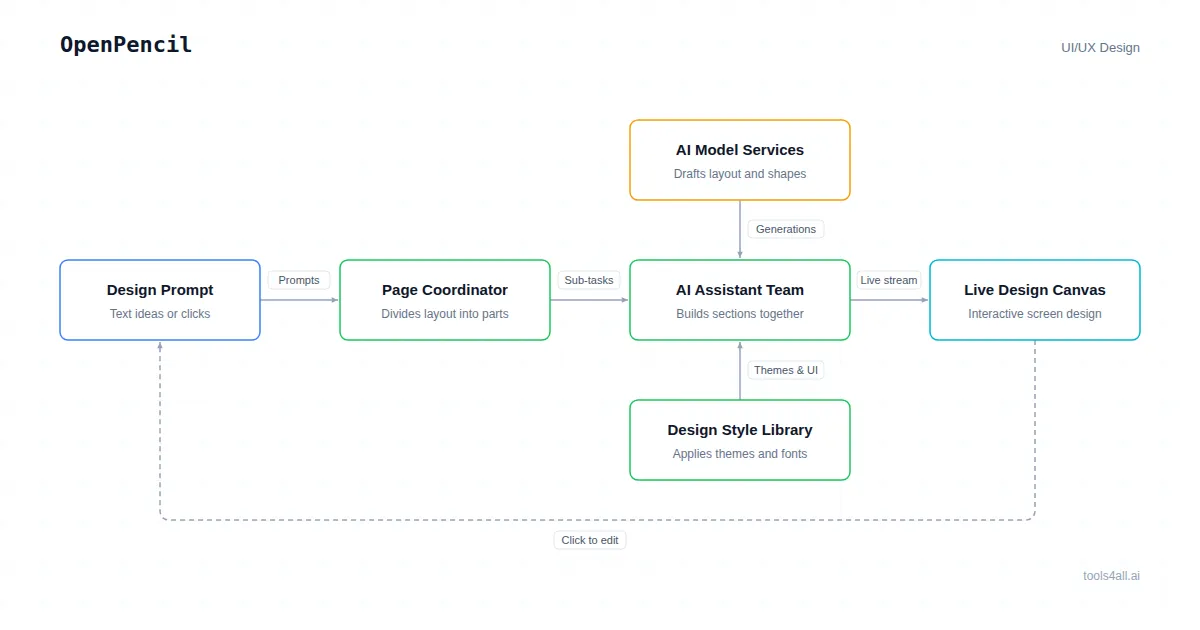Select the Live Design Canvas node
The width and height of the screenshot is (1200, 630).
click(1035, 300)
